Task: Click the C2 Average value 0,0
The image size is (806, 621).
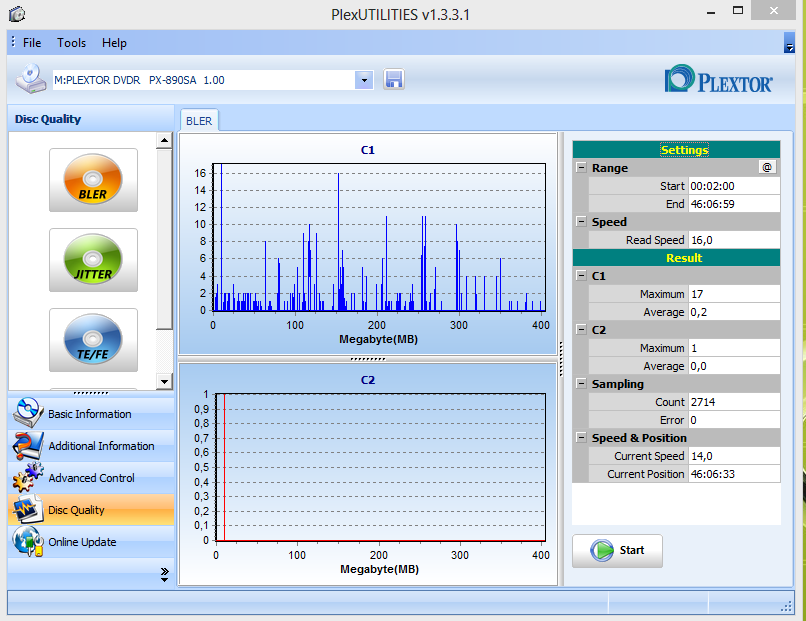Action: (734, 366)
